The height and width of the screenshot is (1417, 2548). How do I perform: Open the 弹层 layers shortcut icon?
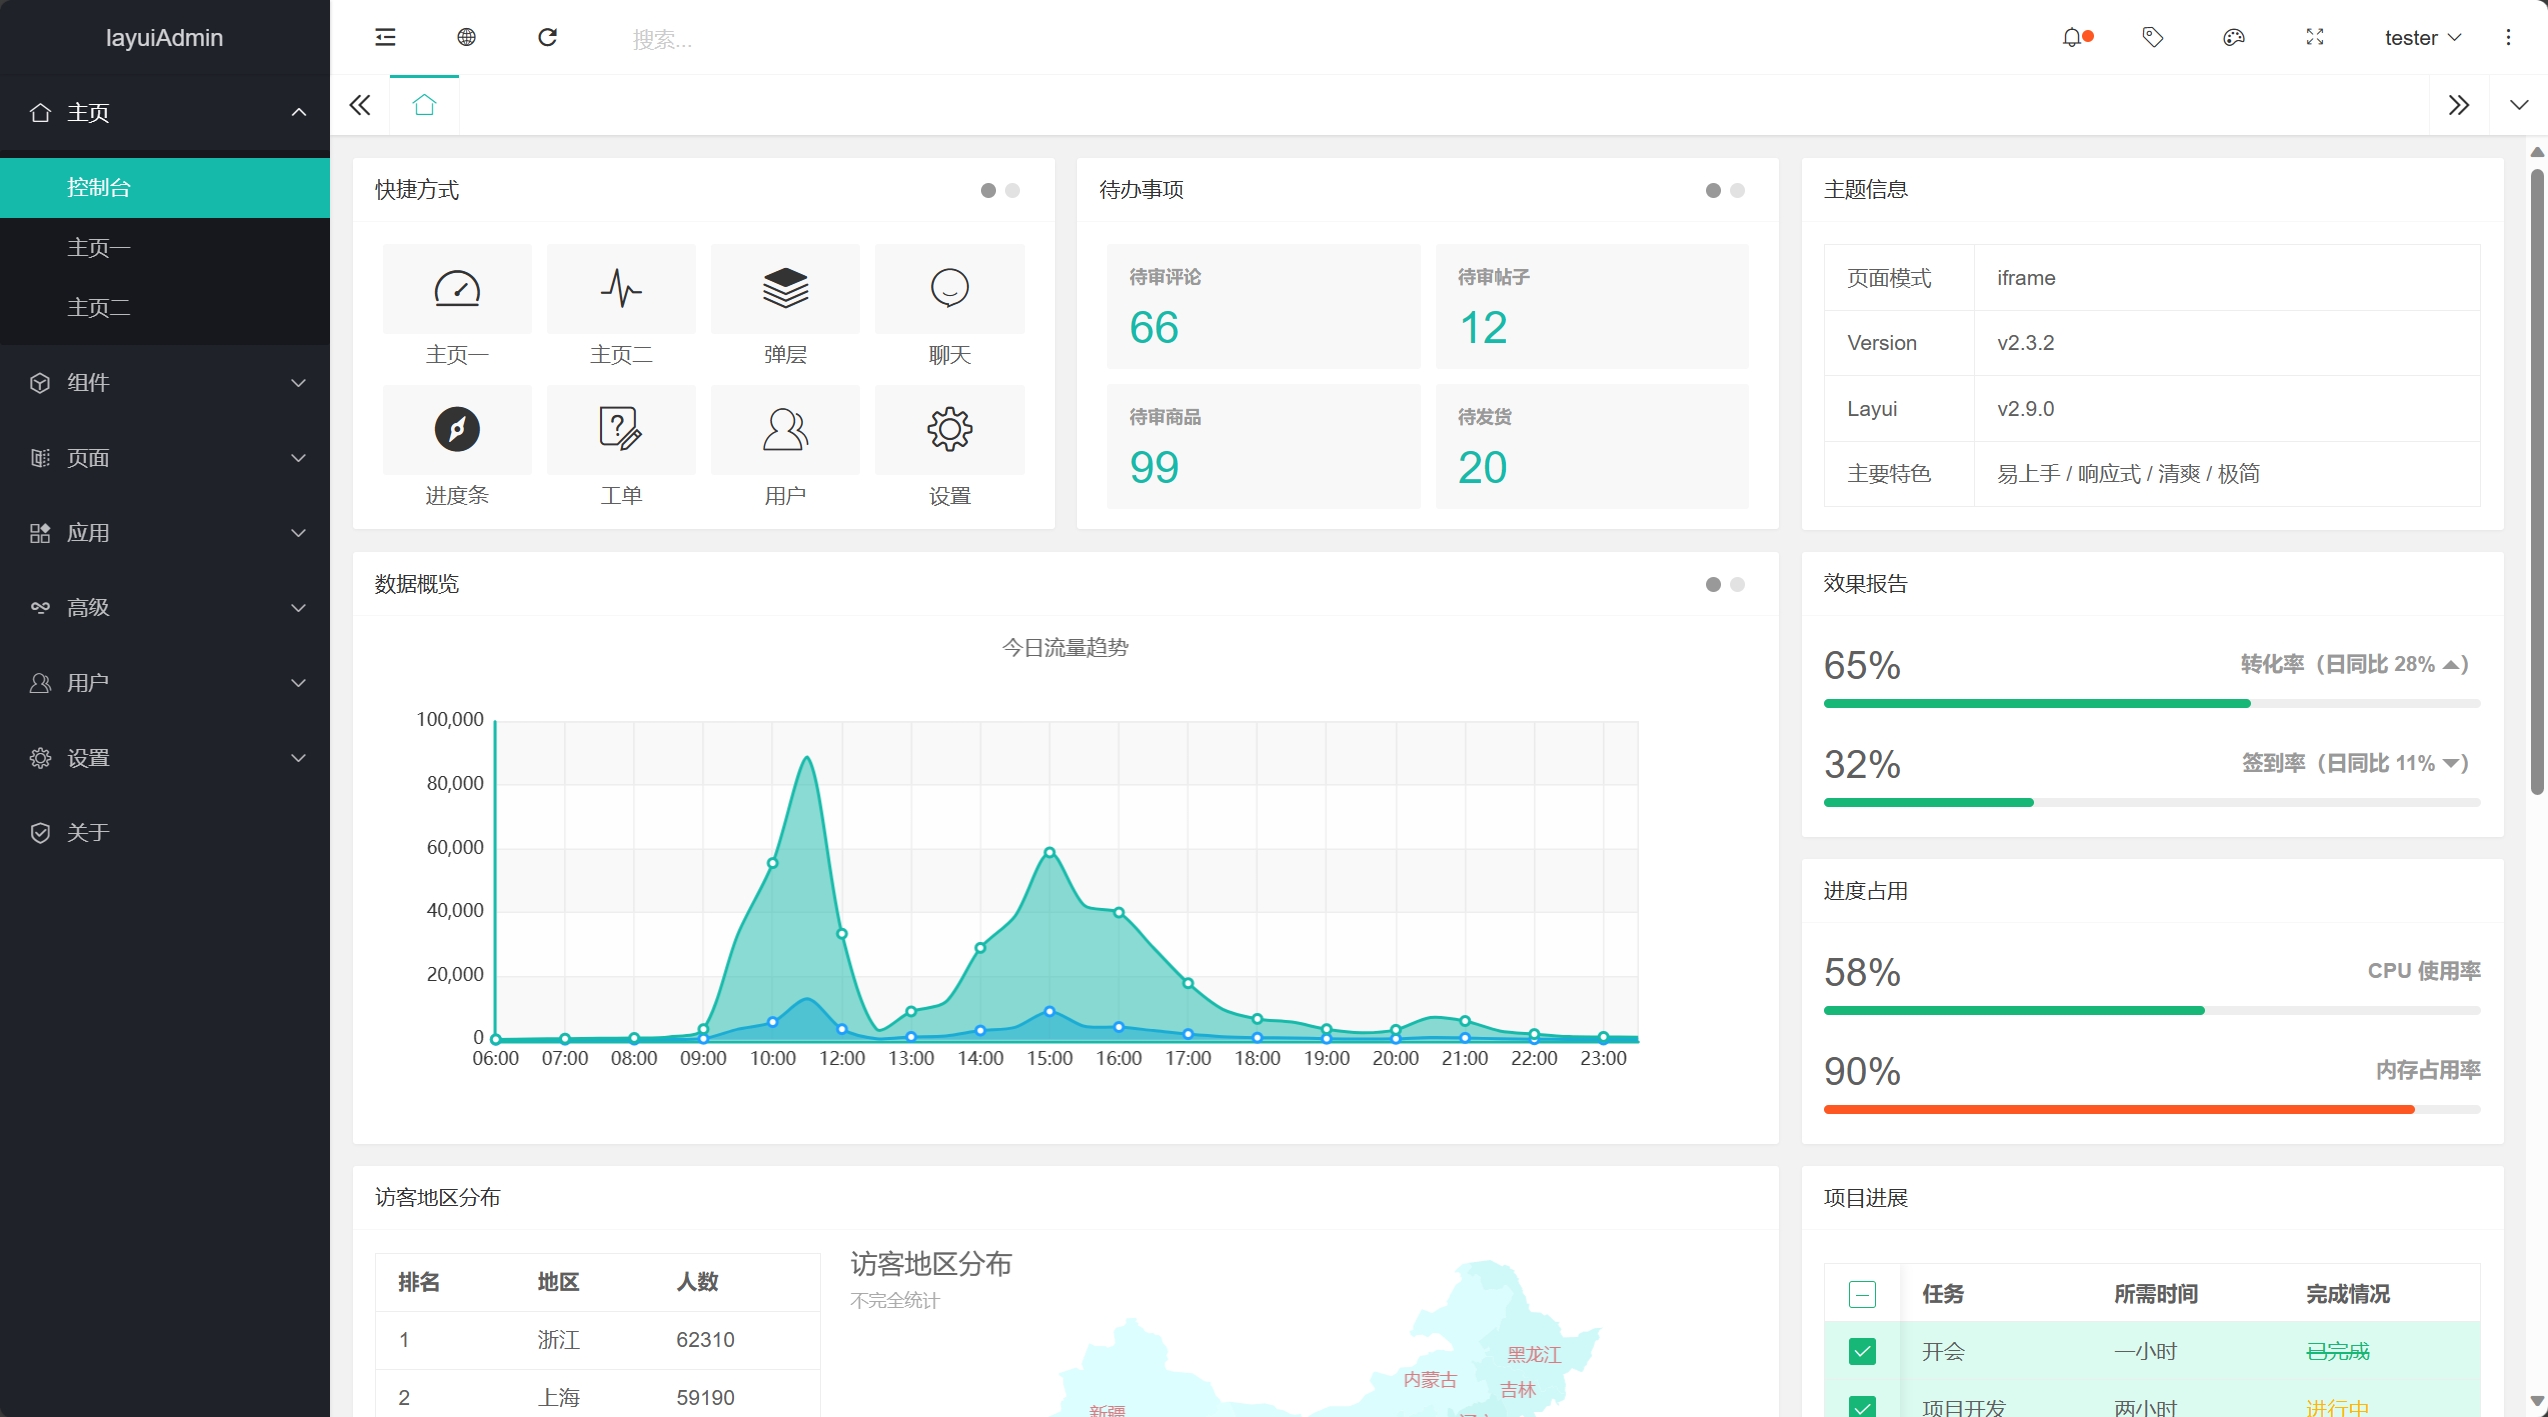tap(785, 289)
